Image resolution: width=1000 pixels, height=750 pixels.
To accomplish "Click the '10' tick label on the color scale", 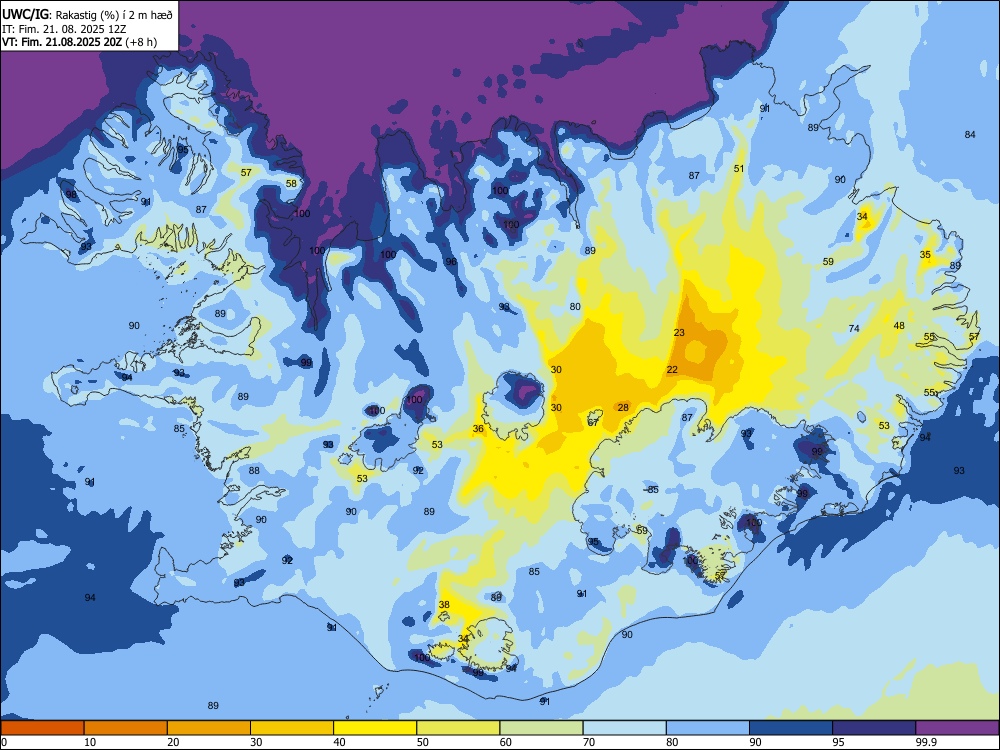I will click(90, 742).
